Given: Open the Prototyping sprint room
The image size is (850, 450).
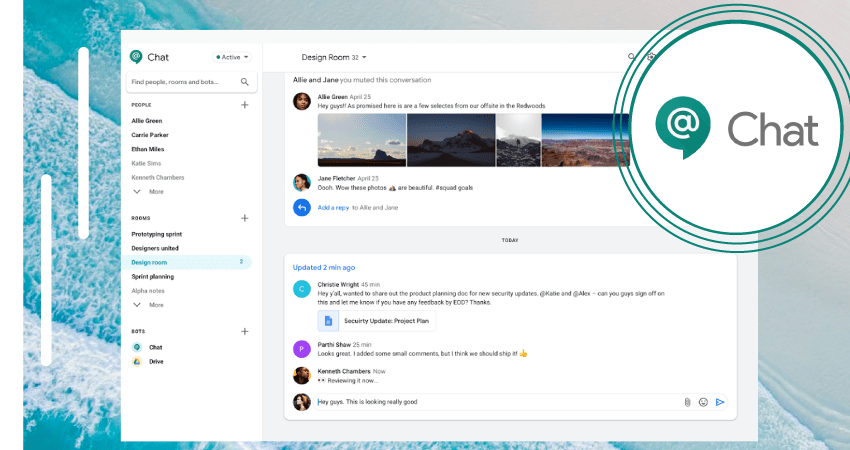Looking at the screenshot, I should coord(157,234).
